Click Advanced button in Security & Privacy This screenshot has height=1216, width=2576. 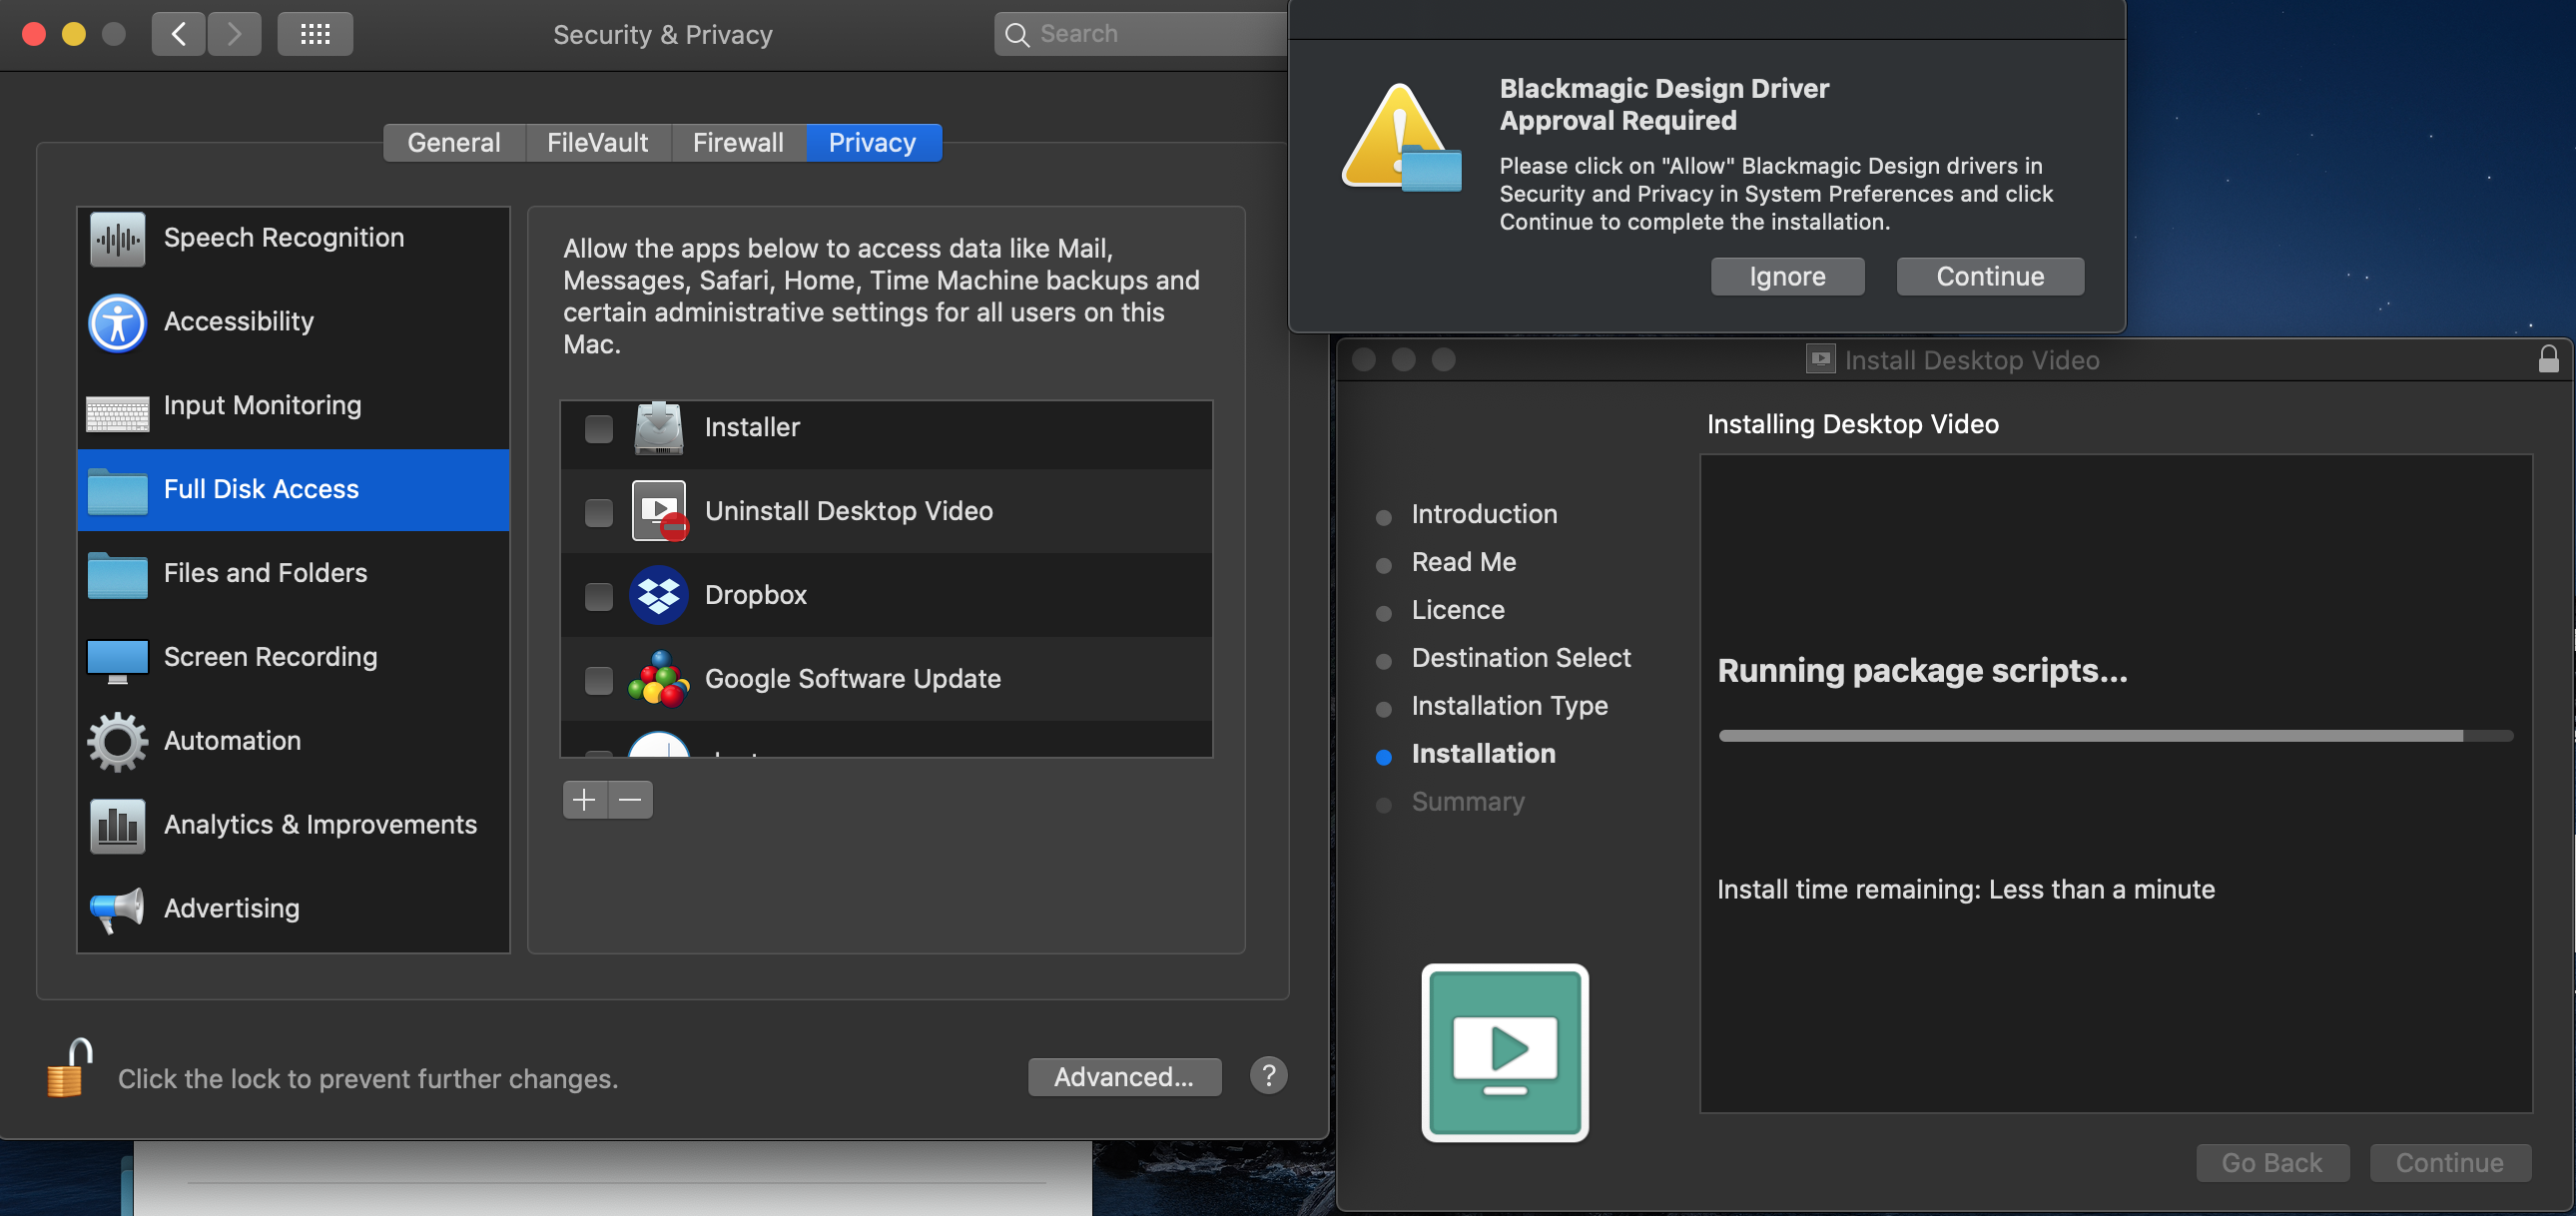(x=1125, y=1076)
